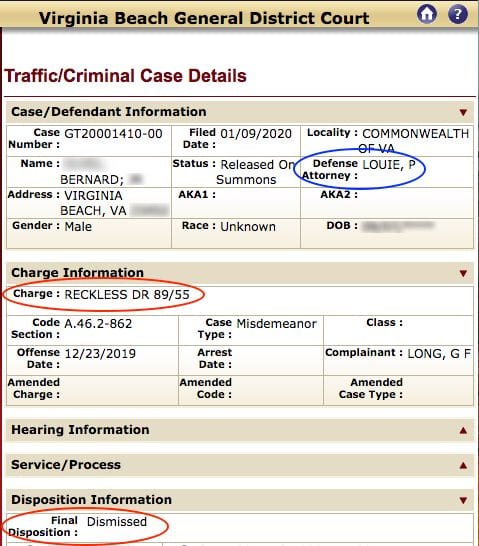Click the Dismissed final disposition value
This screenshot has height=546, width=479.
coord(117,522)
